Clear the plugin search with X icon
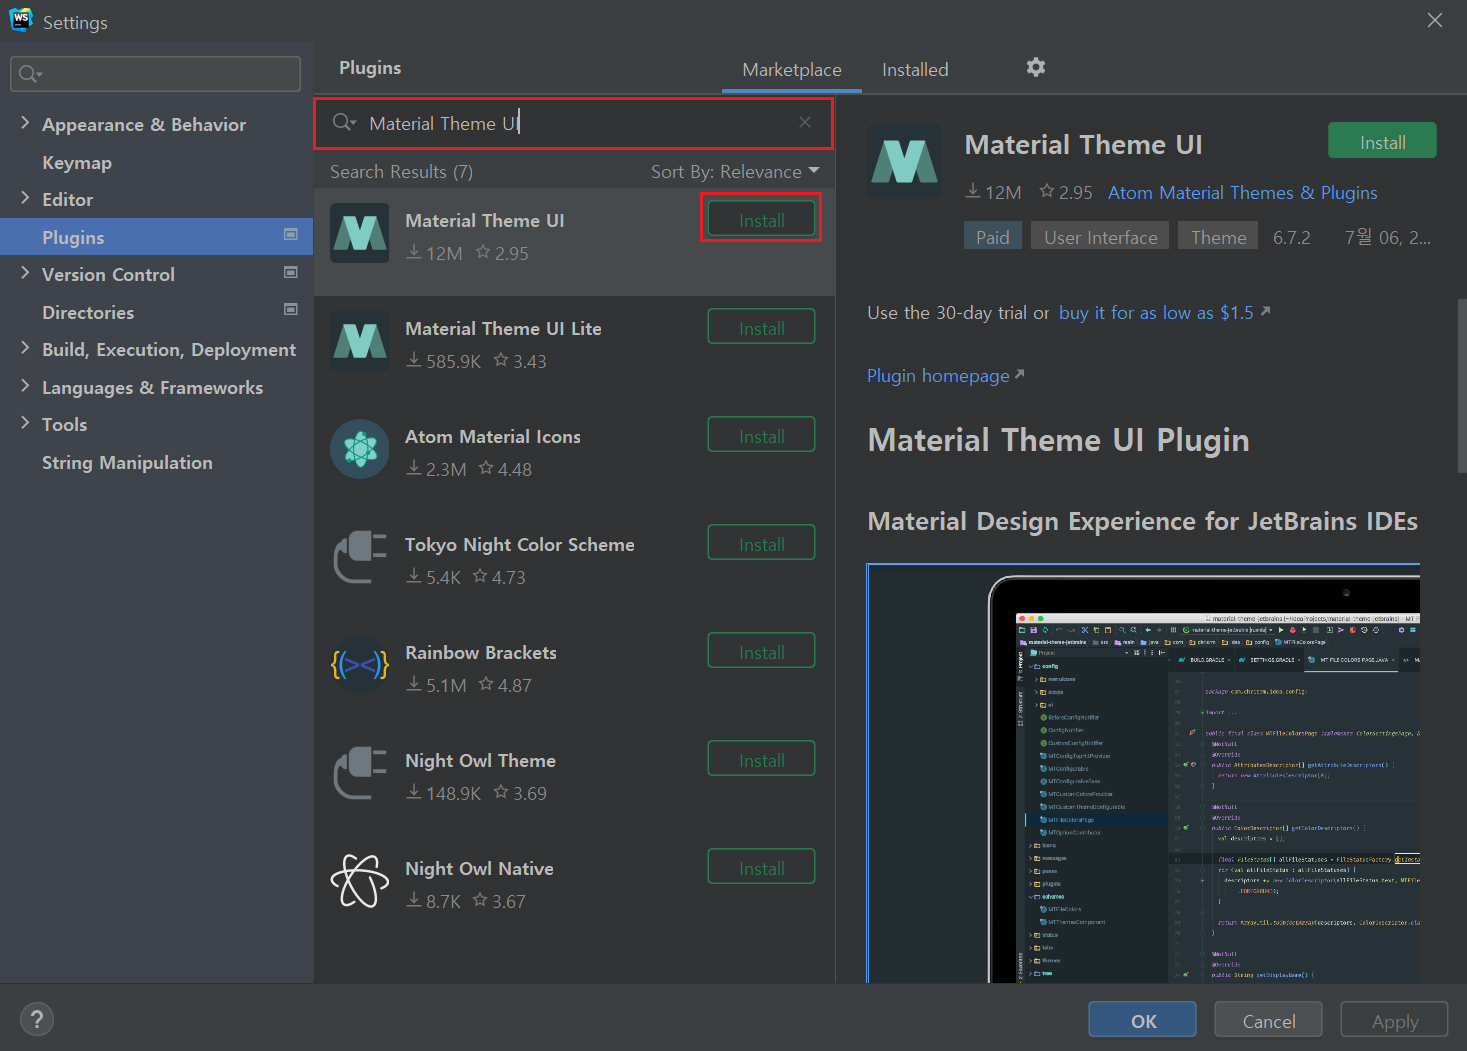Screen dimensions: 1467x1051 pyautogui.click(x=805, y=122)
